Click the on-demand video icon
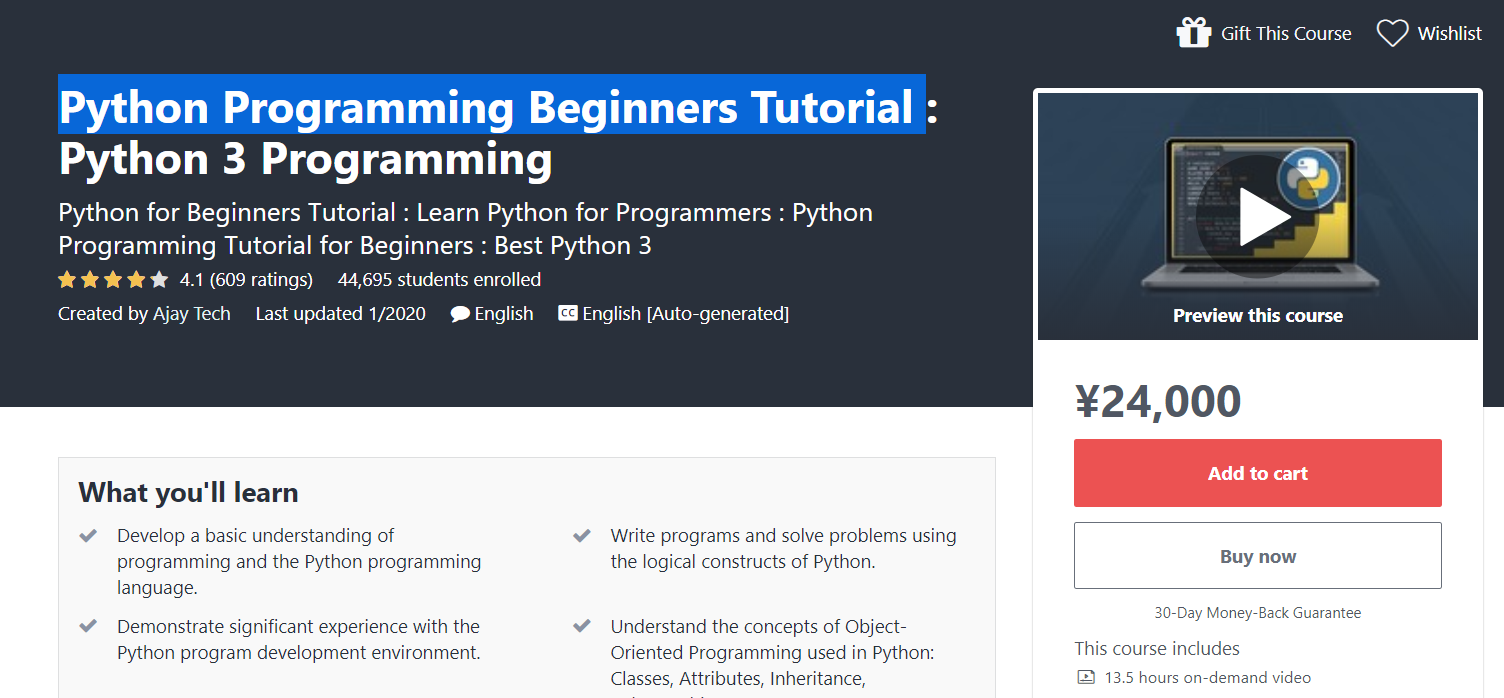This screenshot has height=698, width=1504. point(1086,678)
